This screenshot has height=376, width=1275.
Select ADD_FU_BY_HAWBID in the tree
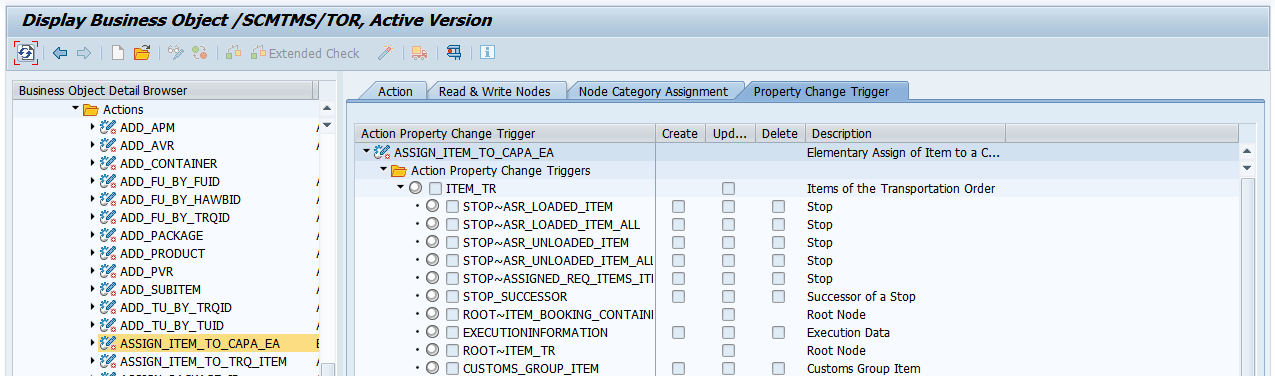click(x=180, y=200)
